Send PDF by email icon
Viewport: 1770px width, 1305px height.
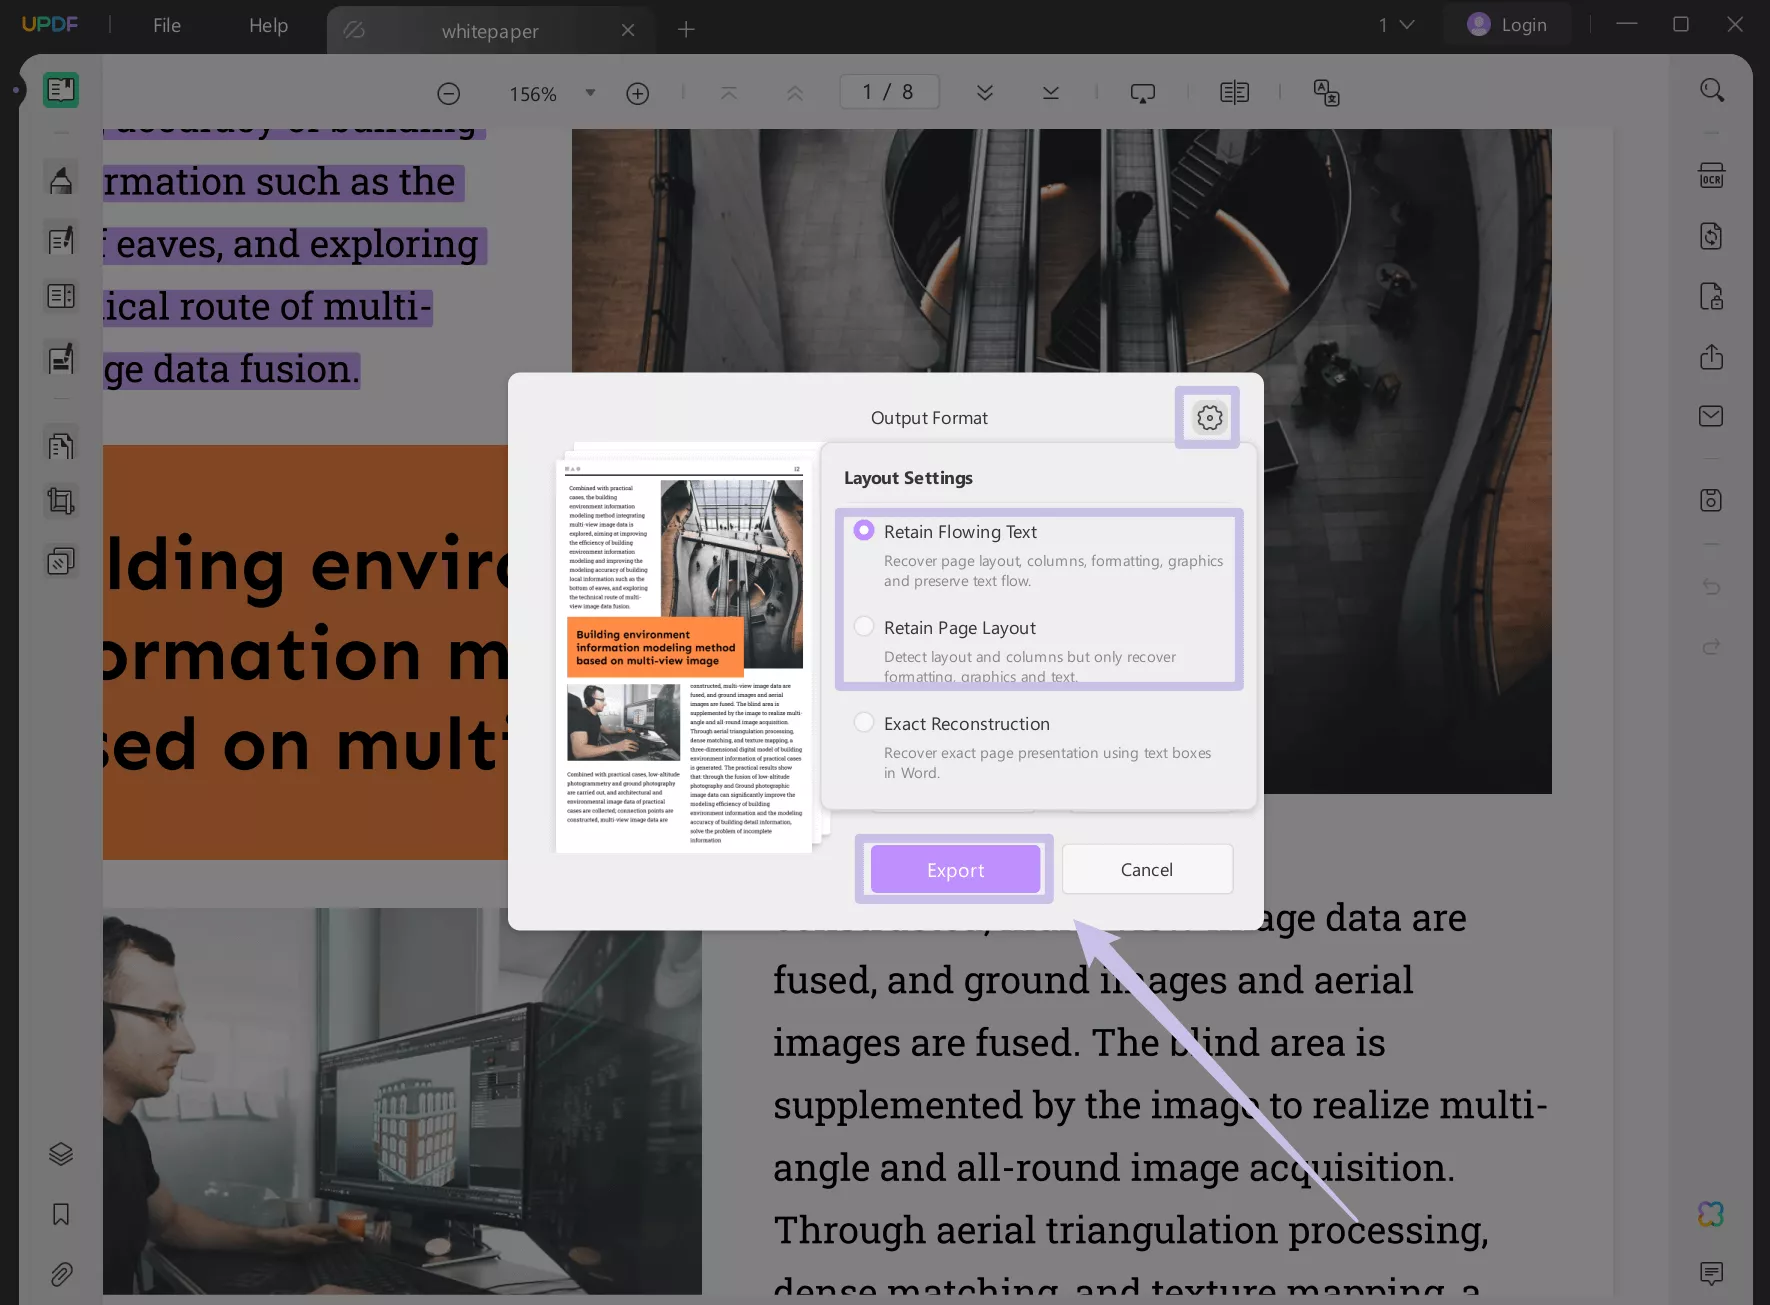point(1711,416)
